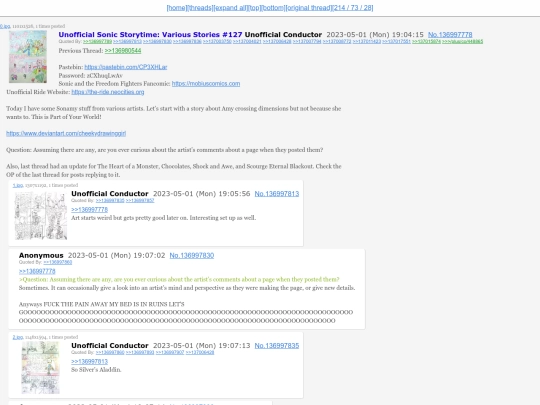Open post number No.136997813
The height and width of the screenshot is (405, 540).
pyautogui.click(x=277, y=194)
